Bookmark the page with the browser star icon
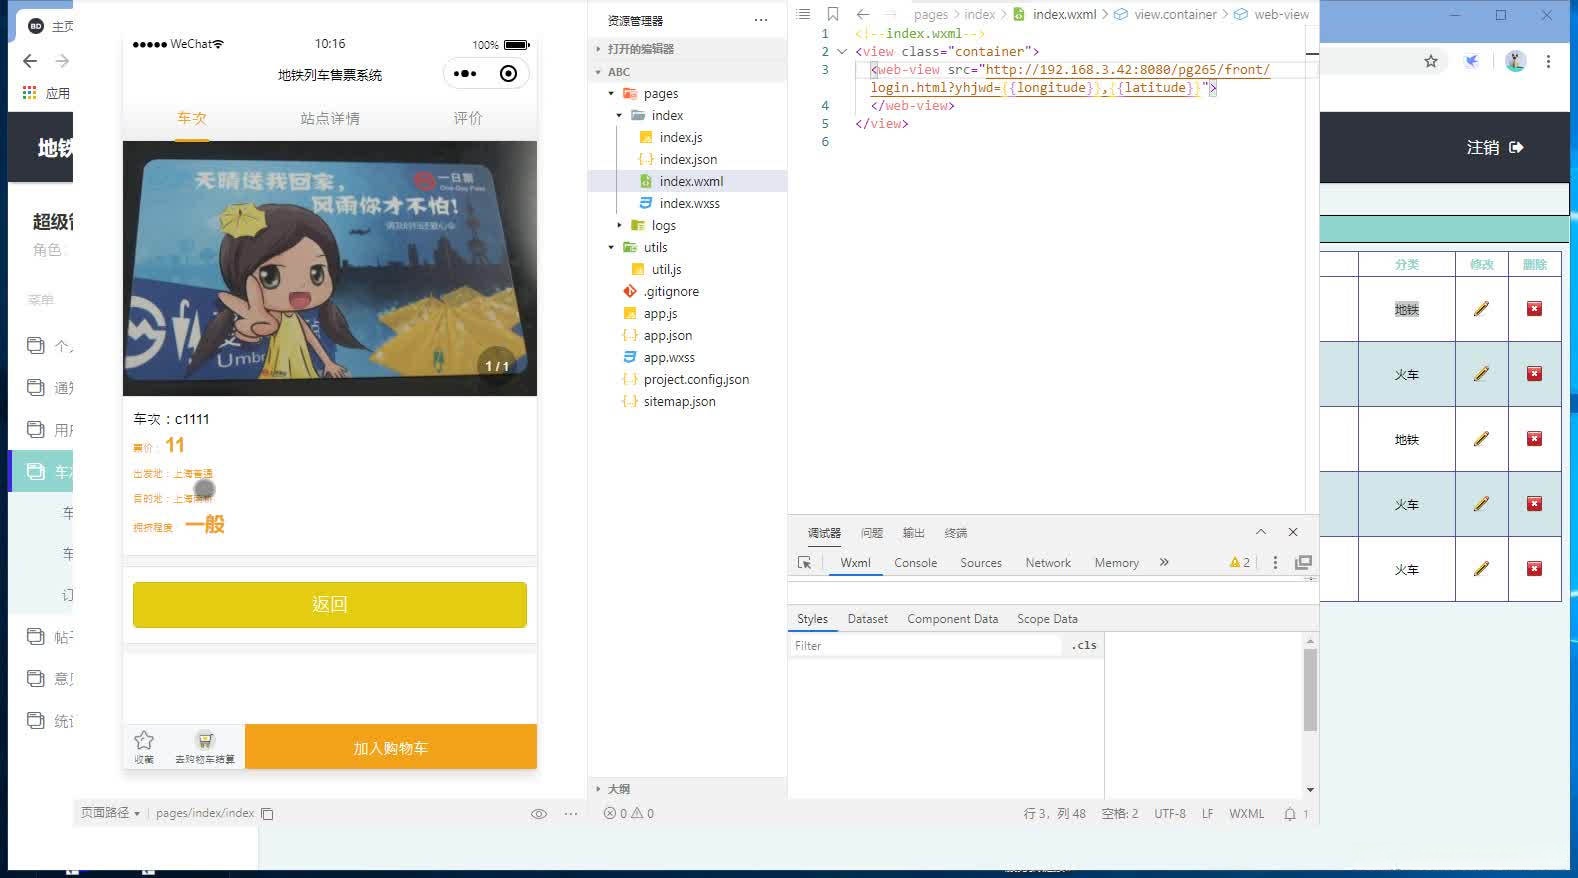This screenshot has height=878, width=1578. (x=1431, y=61)
